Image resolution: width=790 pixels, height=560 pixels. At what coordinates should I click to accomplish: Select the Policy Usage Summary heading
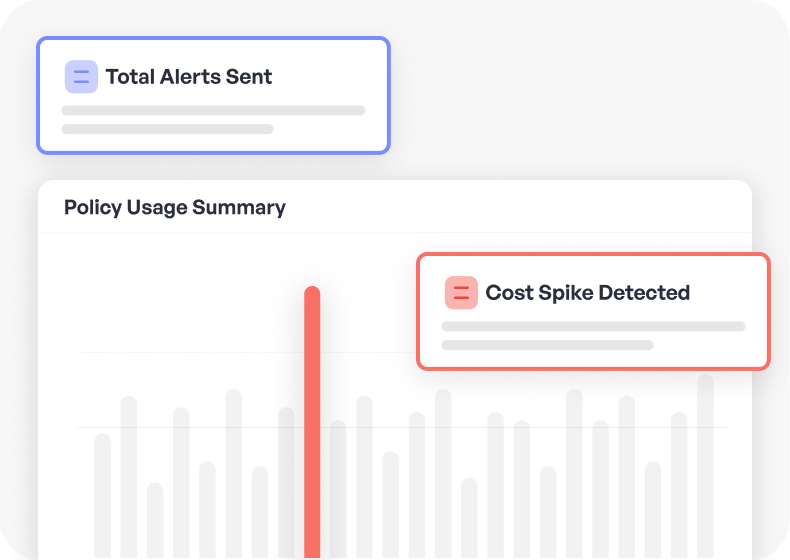175,208
